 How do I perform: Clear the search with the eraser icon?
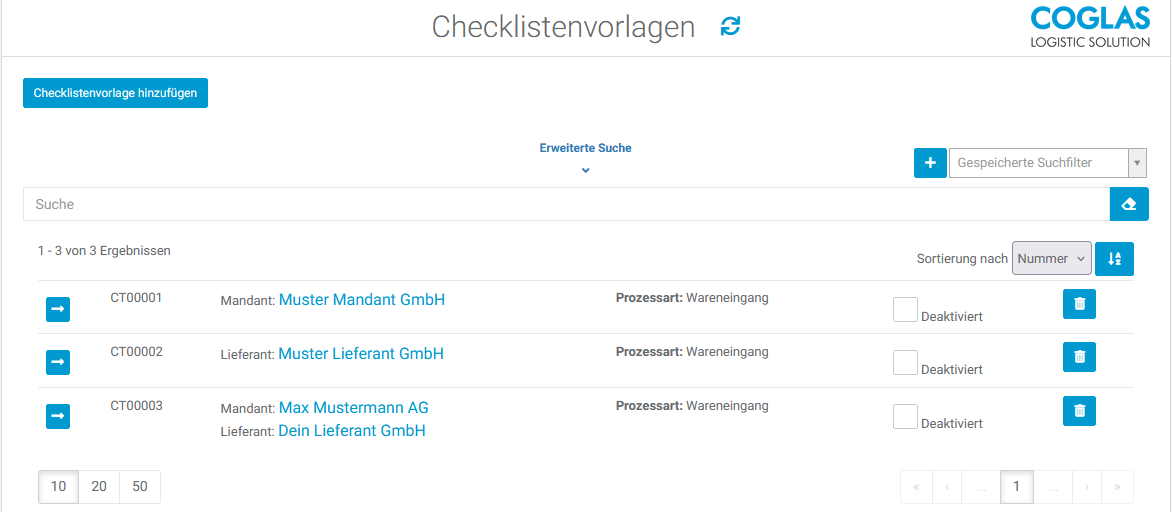1129,204
